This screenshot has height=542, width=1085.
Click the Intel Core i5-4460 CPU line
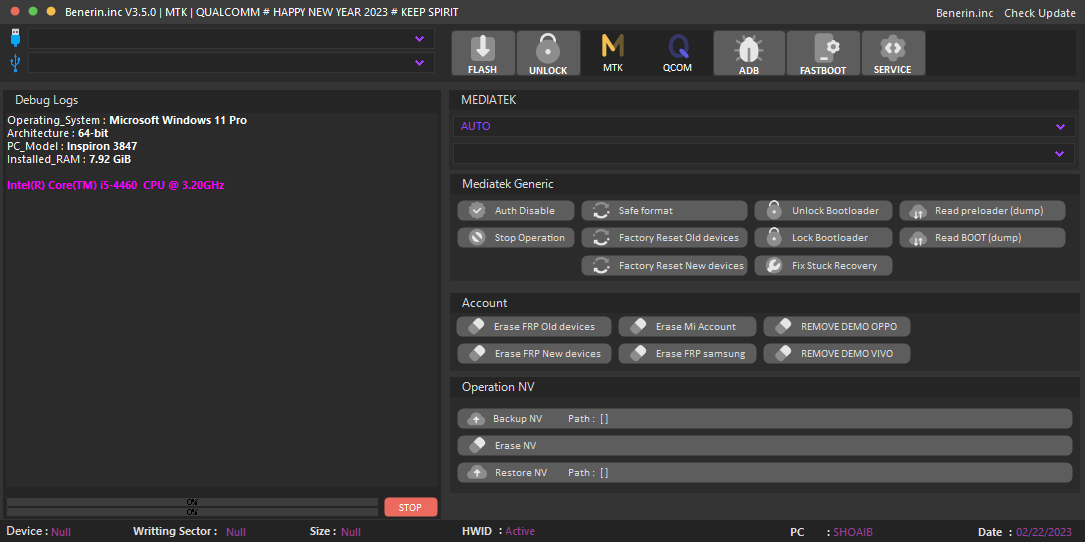point(116,186)
